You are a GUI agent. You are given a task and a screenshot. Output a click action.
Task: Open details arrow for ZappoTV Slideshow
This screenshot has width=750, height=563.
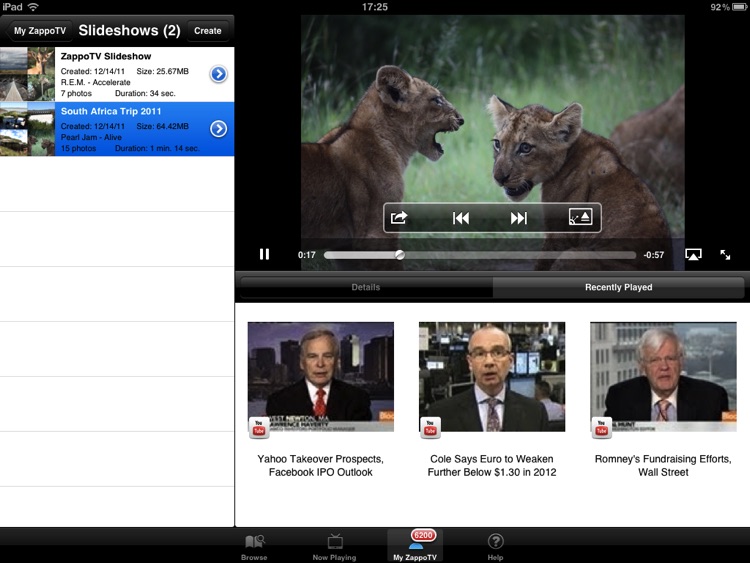click(219, 74)
